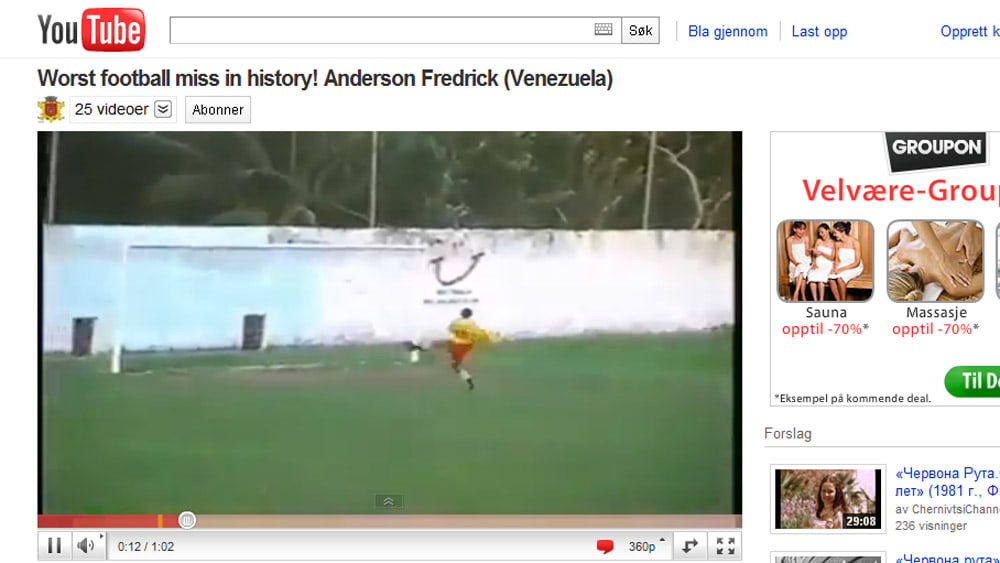Mute the video volume icon
Viewport: 1000px width, 563px height.
tap(85, 546)
